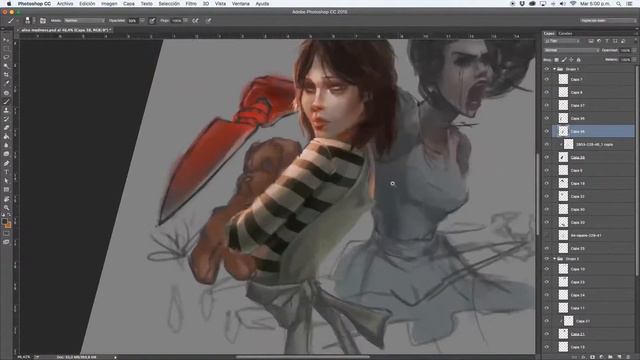Select the Spot Healing Brush tool
Image resolution: width=640 pixels, height=360 pixels.
pyautogui.click(x=6, y=92)
